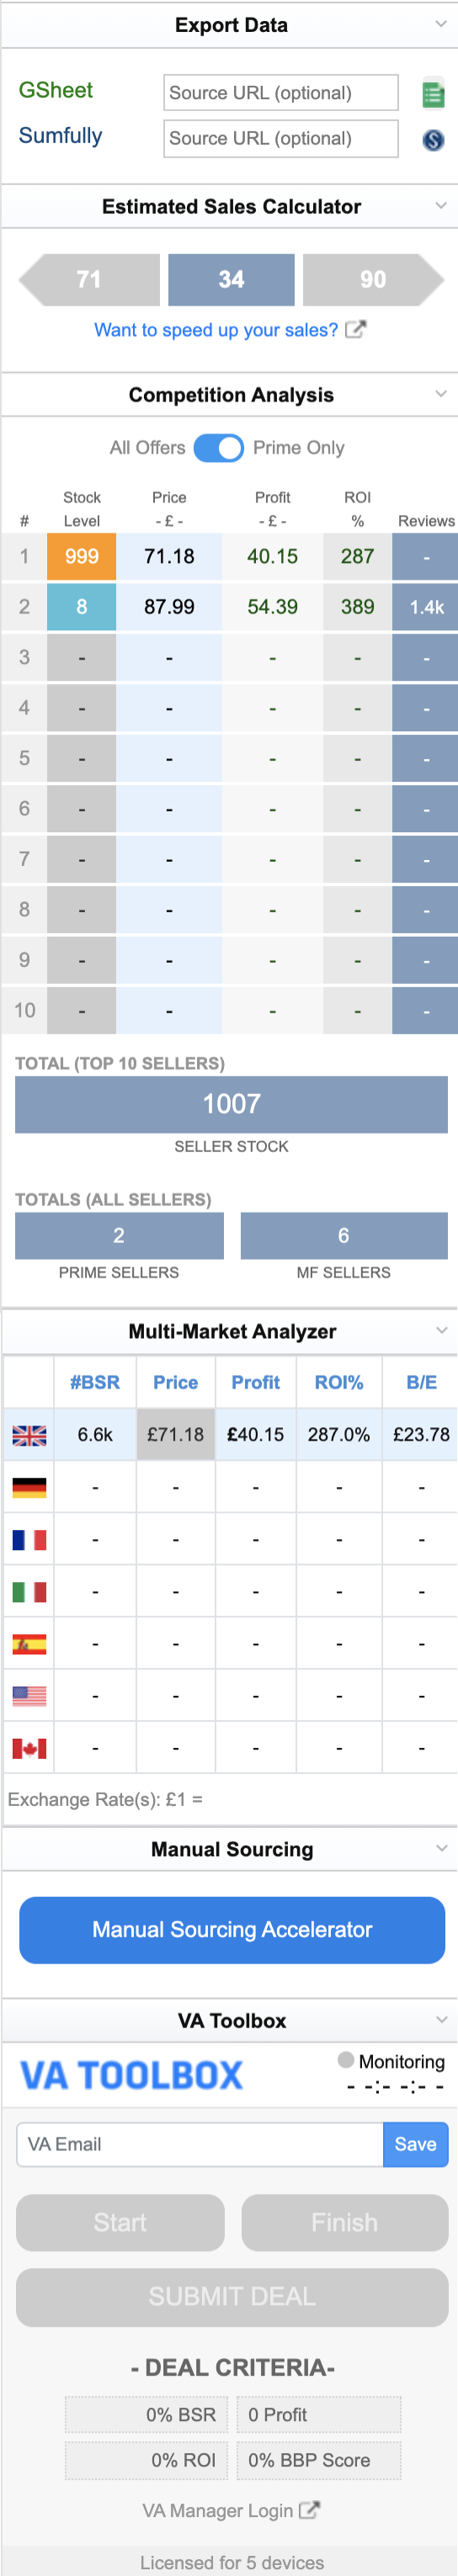Select the US flag marketplace
Screen dimensions: 458x2576
(29, 1695)
